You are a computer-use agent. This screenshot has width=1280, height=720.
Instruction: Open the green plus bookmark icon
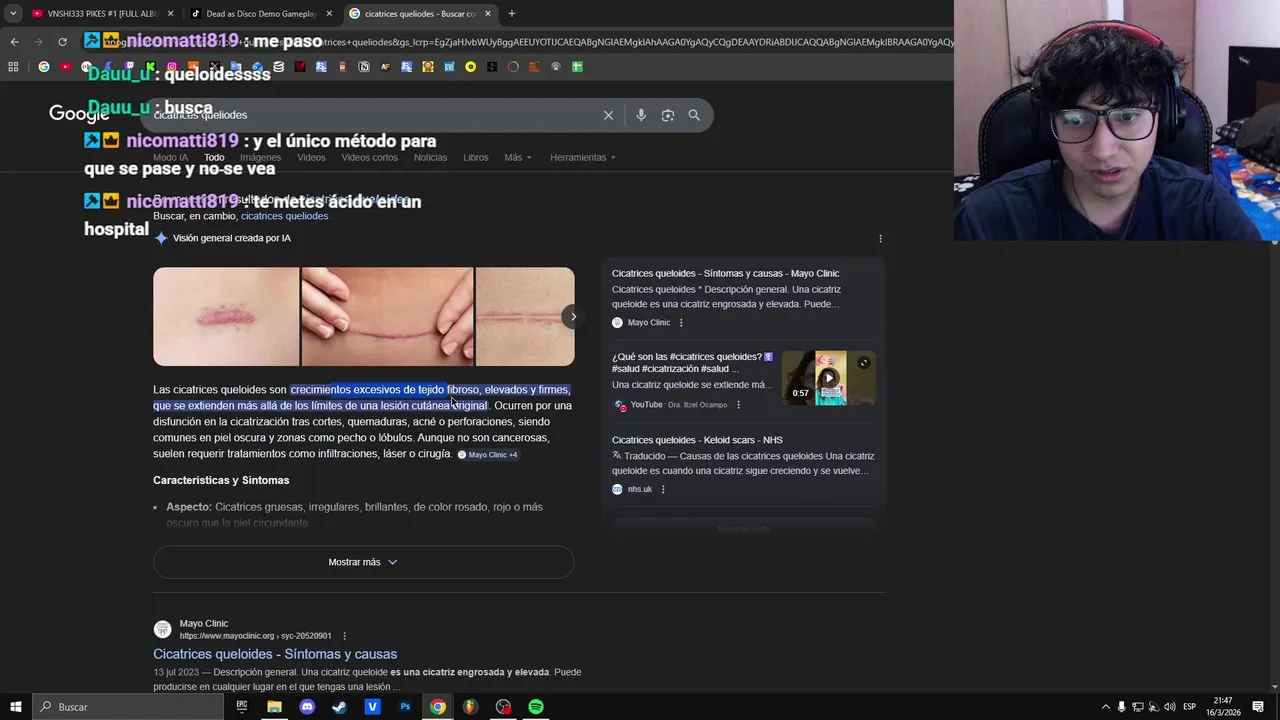pyautogui.click(x=577, y=67)
